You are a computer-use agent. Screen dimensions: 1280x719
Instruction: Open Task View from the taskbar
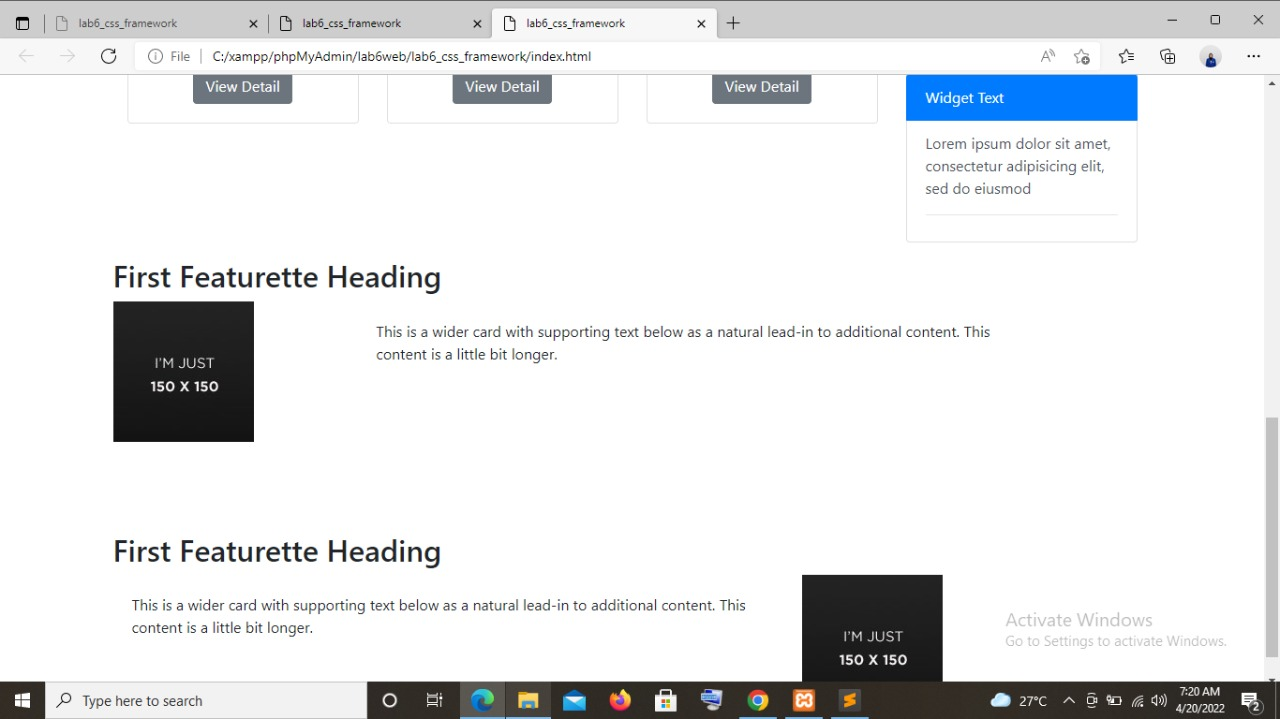(x=434, y=700)
